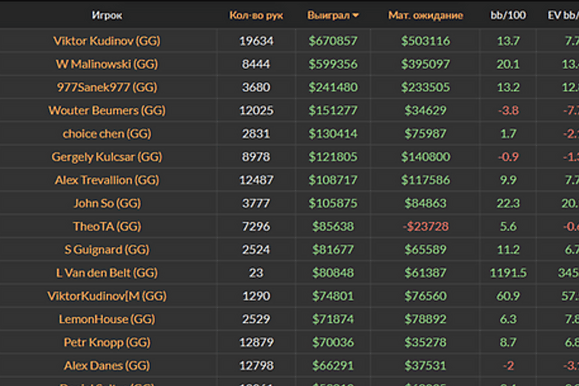Select expected value $34629

tap(425, 110)
